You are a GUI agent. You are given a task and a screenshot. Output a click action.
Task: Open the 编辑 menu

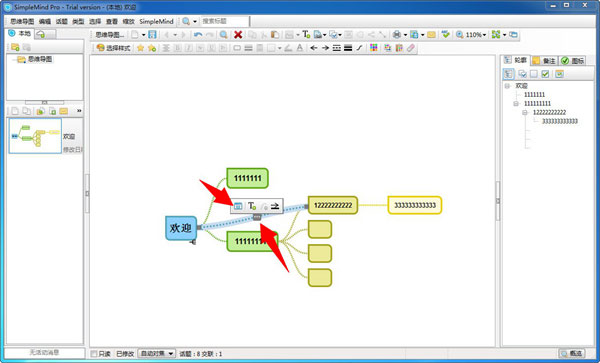click(45, 22)
